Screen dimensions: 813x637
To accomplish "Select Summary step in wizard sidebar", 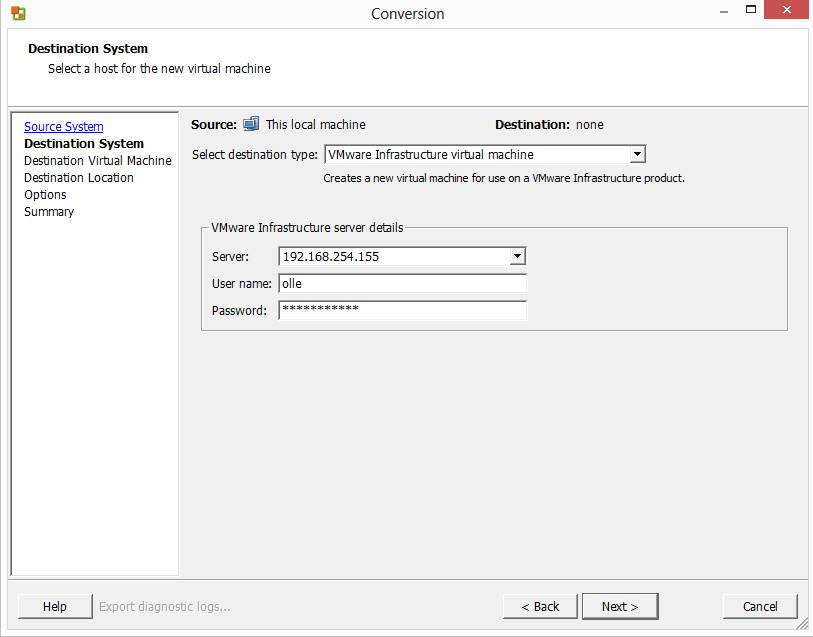I will pos(49,212).
